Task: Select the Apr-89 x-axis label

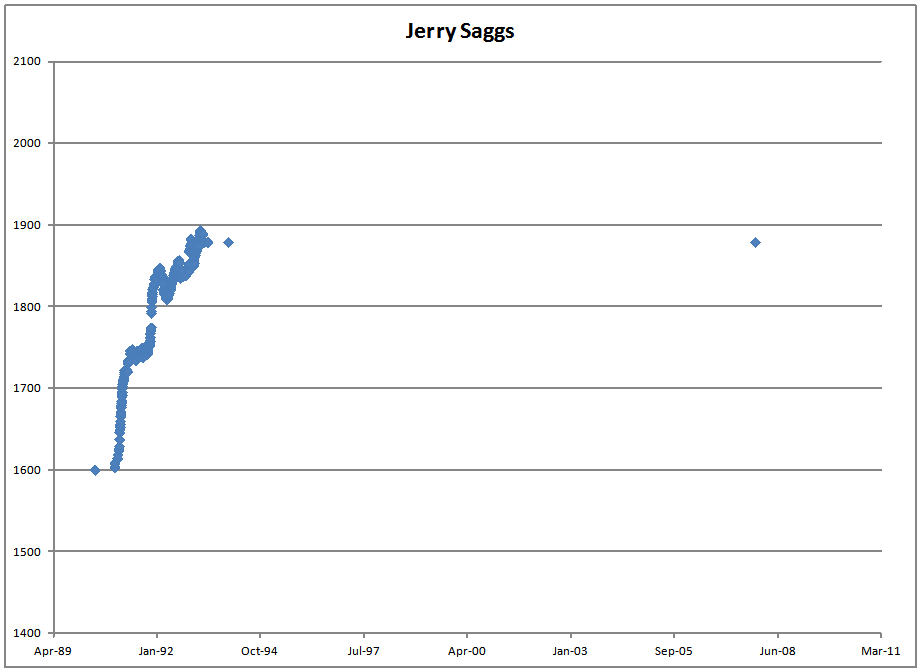Action: (53, 650)
